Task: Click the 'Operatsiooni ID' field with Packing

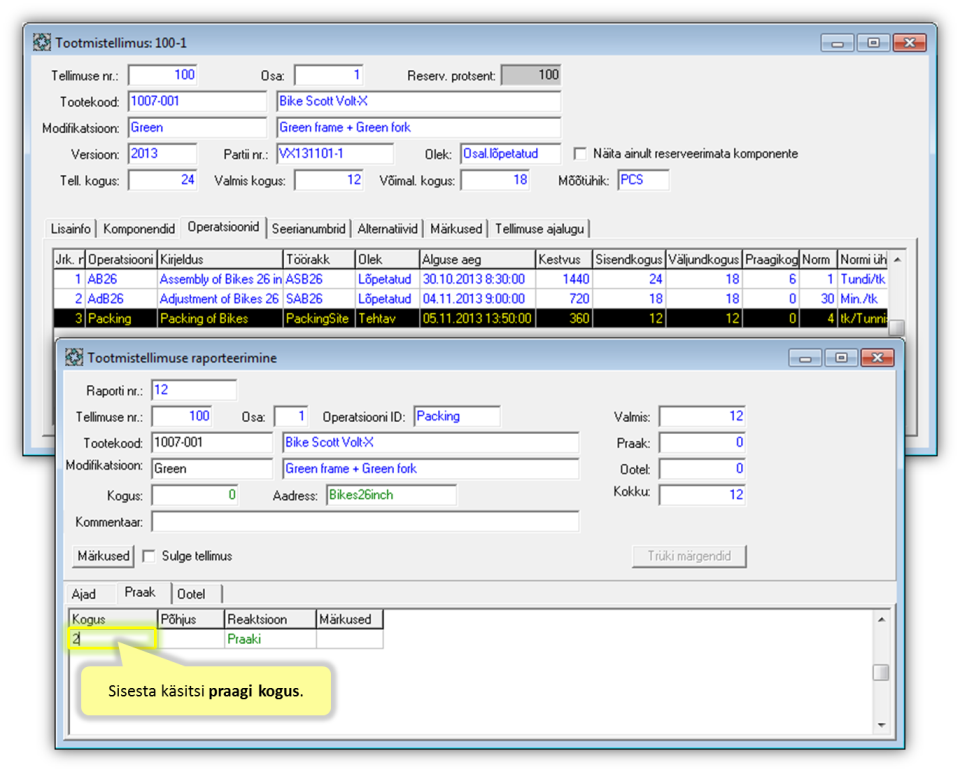Action: click(457, 416)
